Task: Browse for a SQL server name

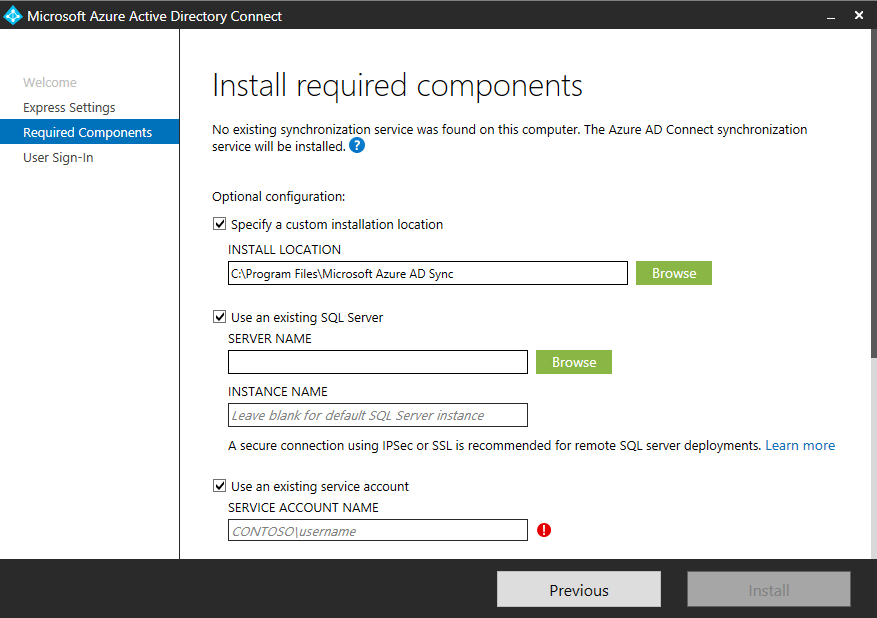Action: [x=573, y=362]
